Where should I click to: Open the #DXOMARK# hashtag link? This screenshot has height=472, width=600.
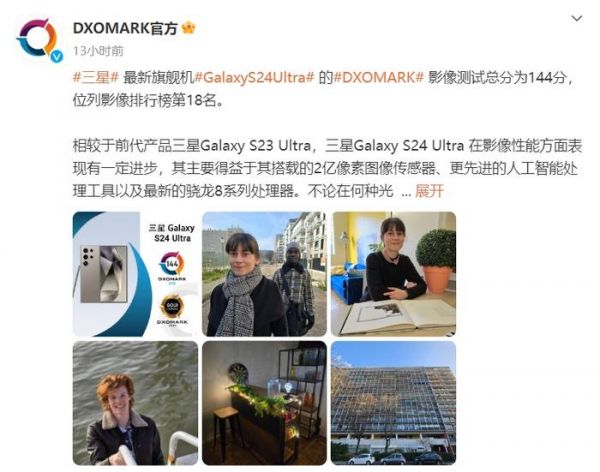click(x=379, y=78)
